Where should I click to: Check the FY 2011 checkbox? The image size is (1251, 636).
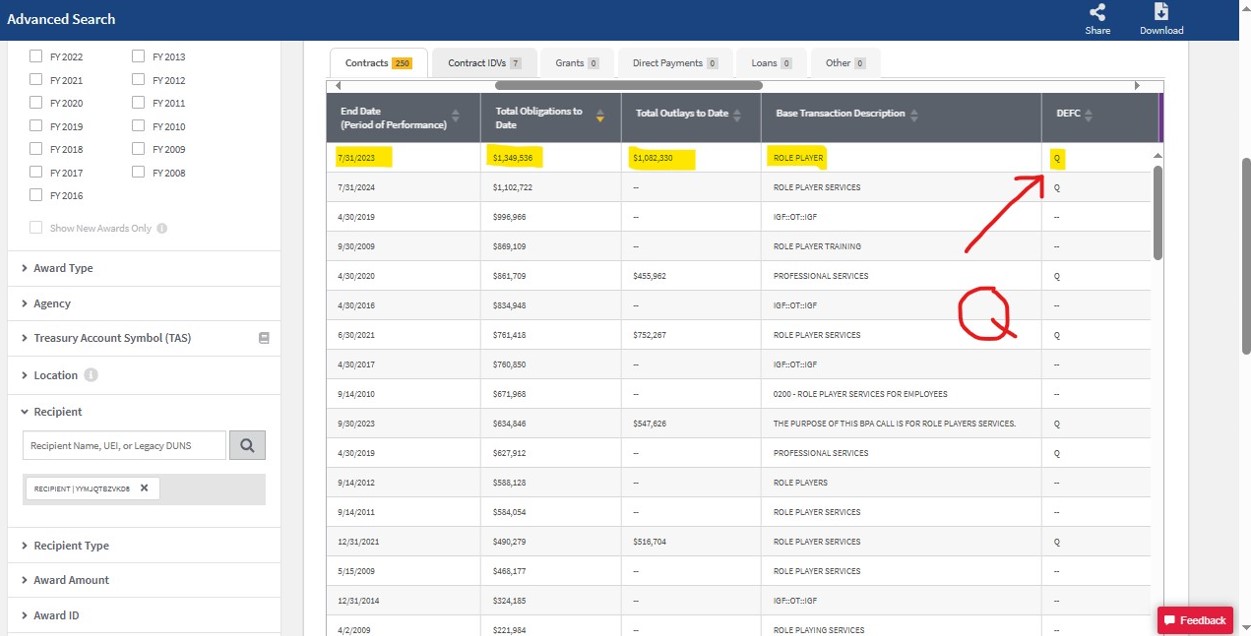[x=138, y=103]
